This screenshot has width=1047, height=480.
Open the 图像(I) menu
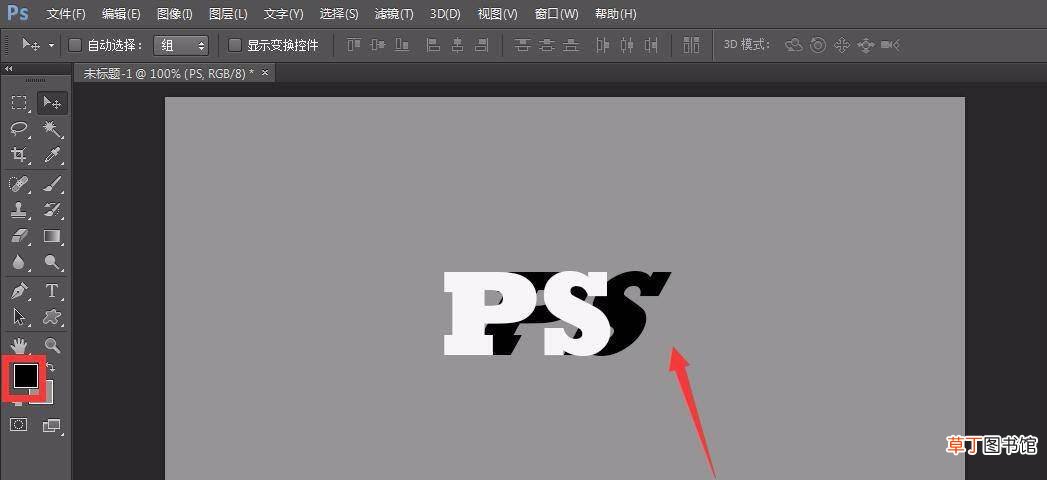[x=174, y=13]
